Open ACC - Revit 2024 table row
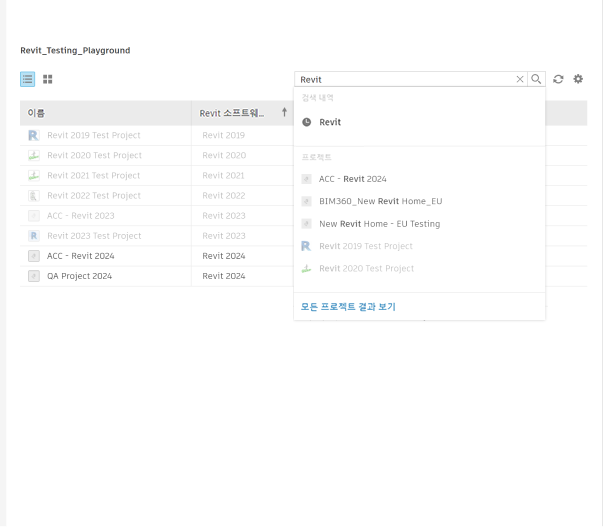The width and height of the screenshot is (603, 527). pos(157,256)
